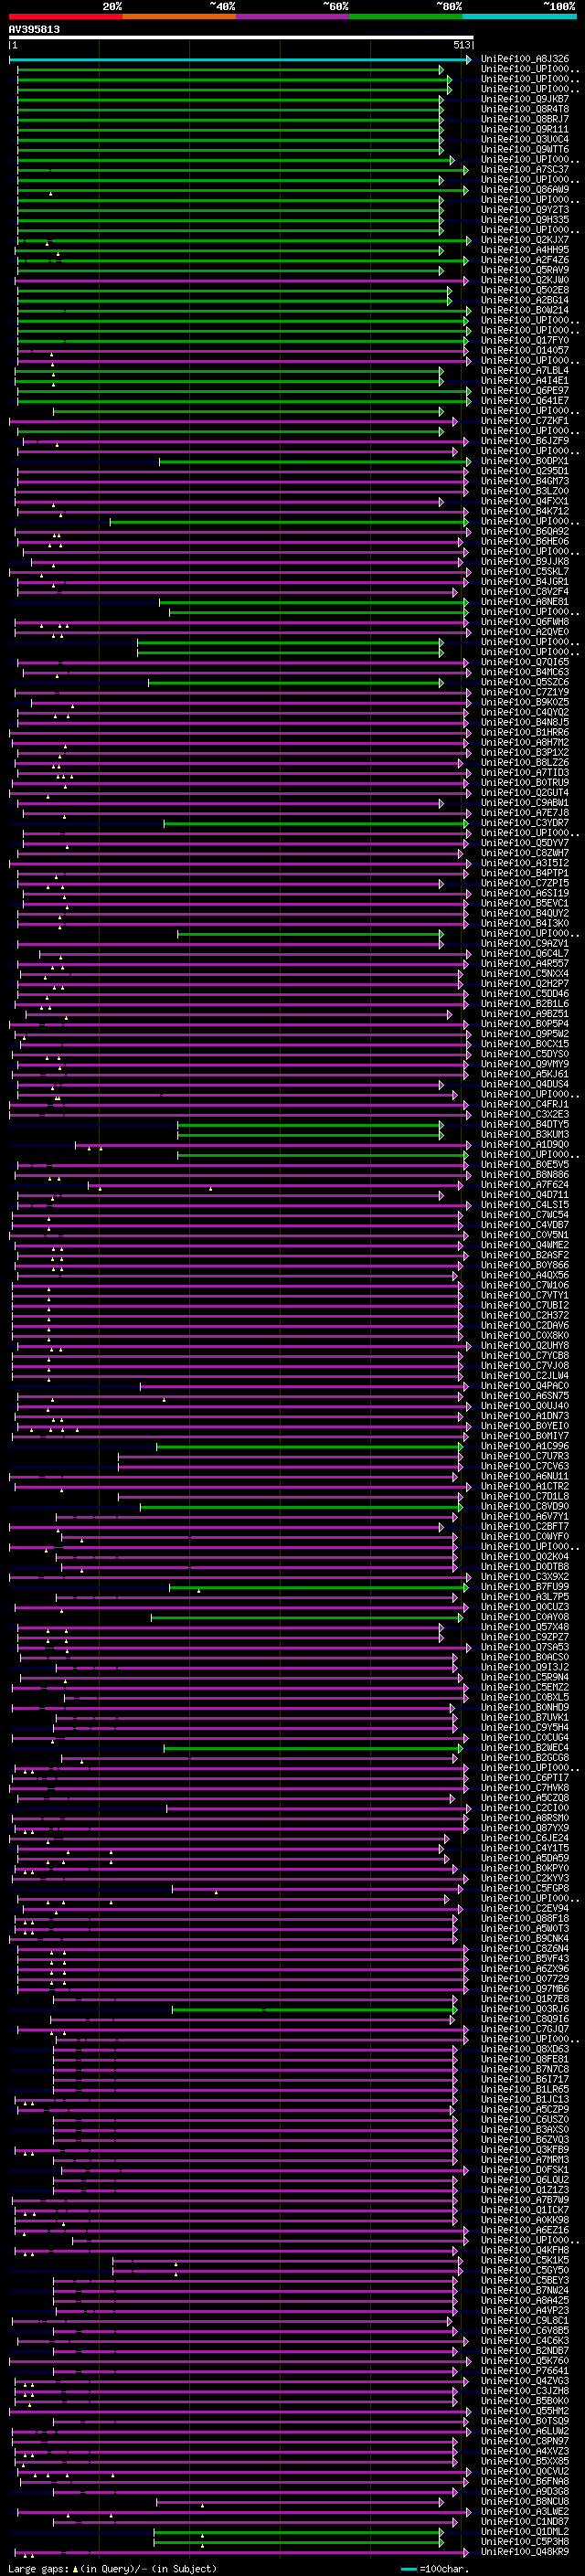Click the query end position 513
This screenshot has width=585, height=2576.
461,45
